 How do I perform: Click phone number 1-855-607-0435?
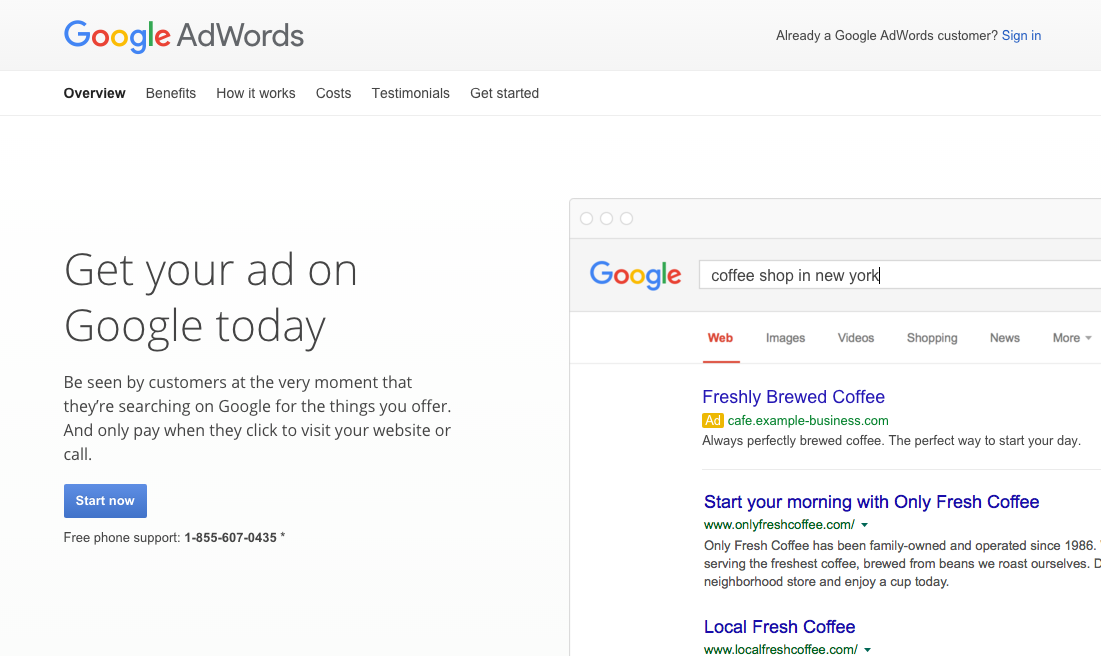230,538
